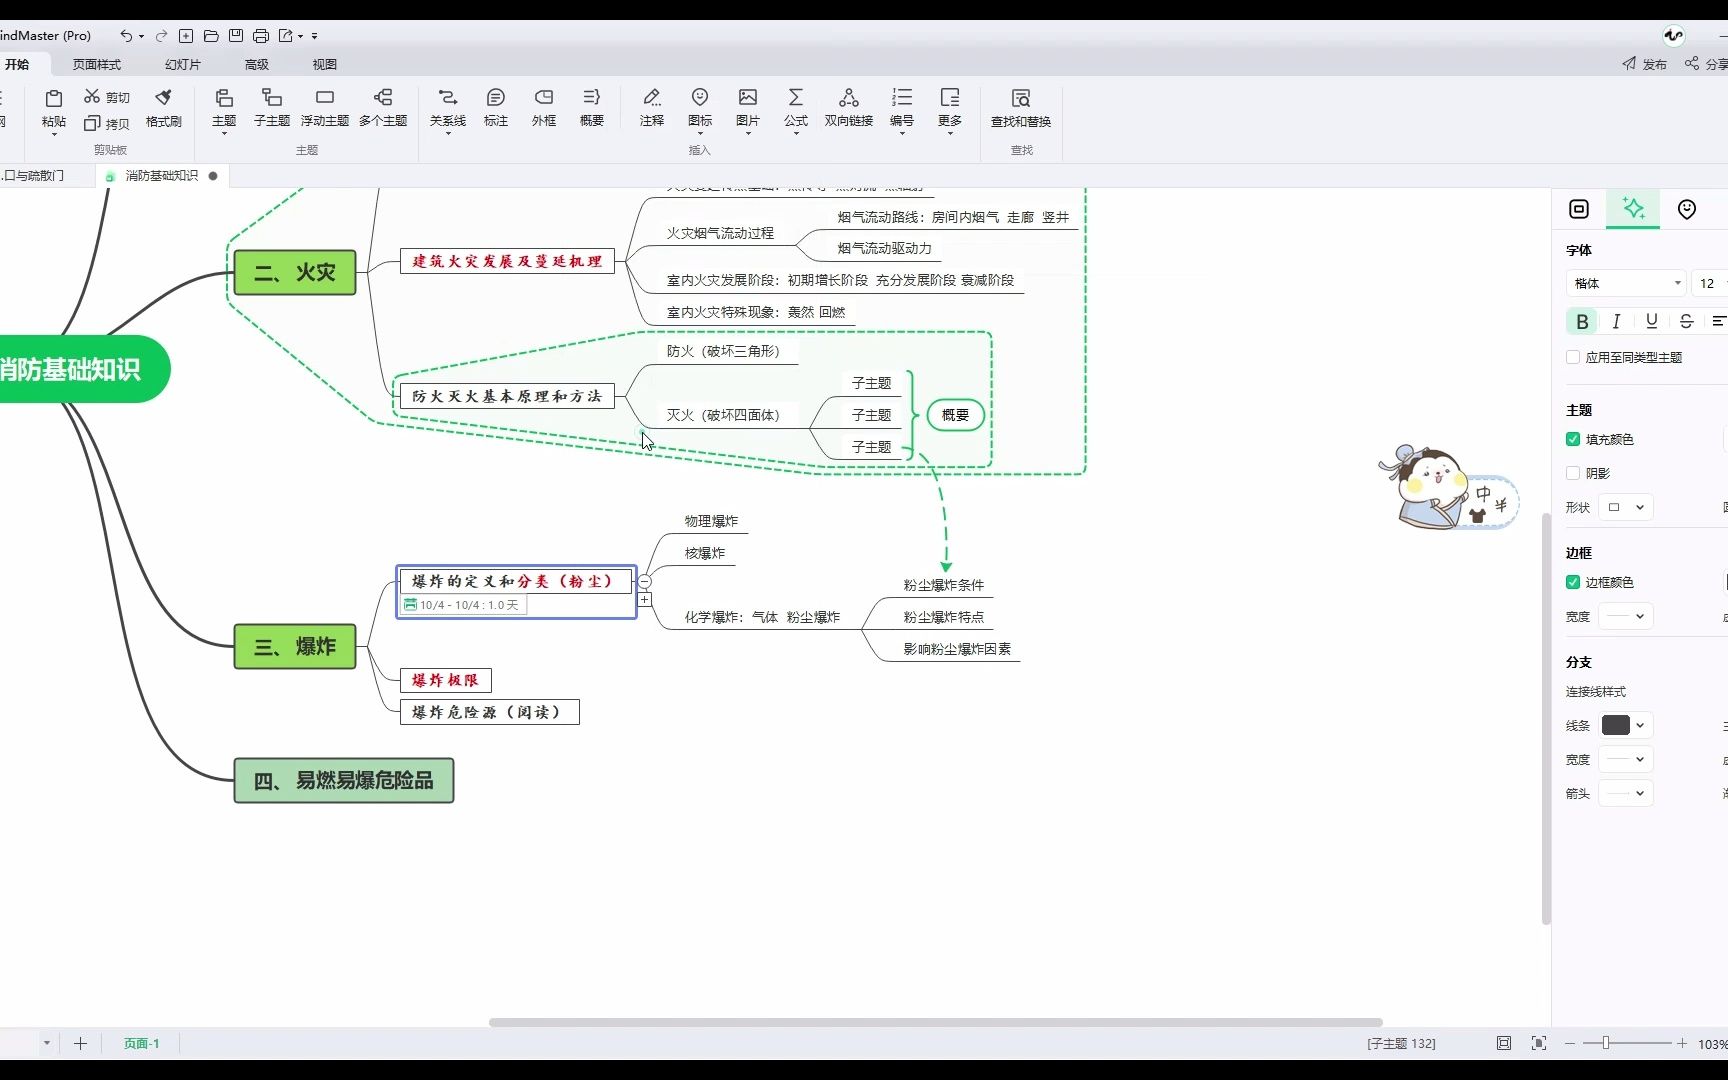This screenshot has height=1080, width=1728.
Task: Click the horizontal scrollbar at canvas bottom
Action: pos(936,1022)
